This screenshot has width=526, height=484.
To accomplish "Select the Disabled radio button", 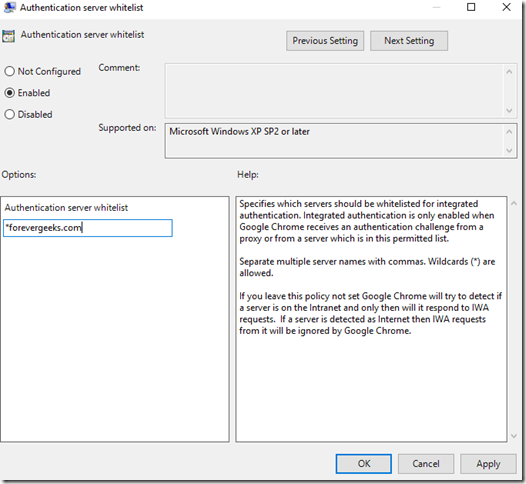I will 9,114.
